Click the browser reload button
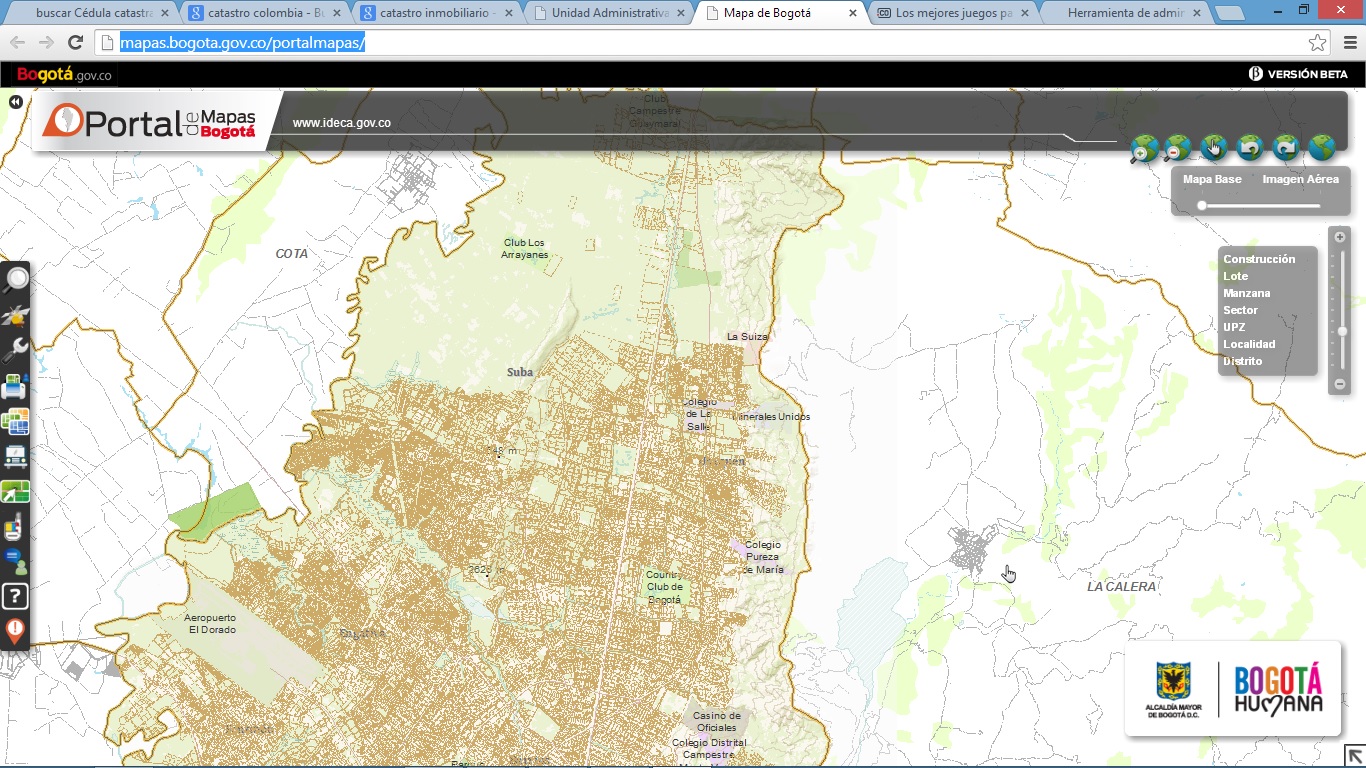Screen dimensions: 1366x768 (75, 42)
